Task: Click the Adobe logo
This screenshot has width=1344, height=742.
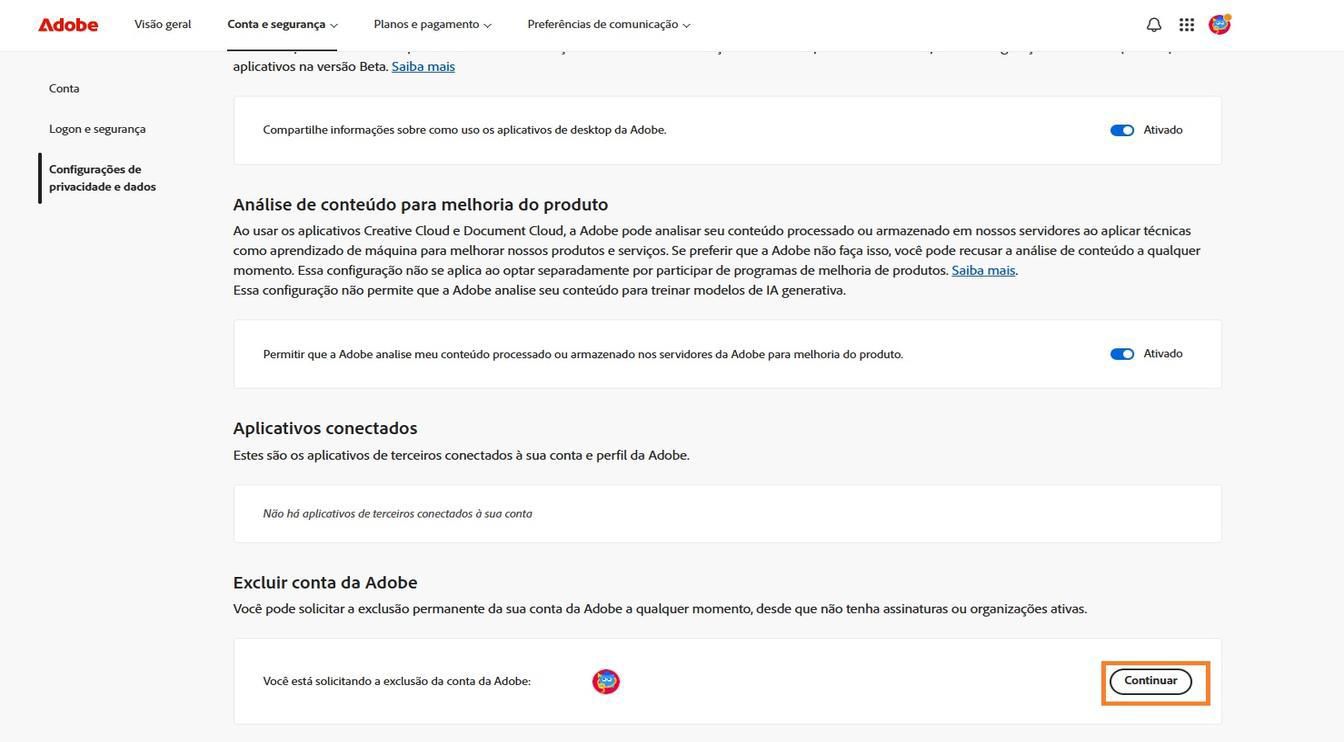Action: tap(67, 23)
